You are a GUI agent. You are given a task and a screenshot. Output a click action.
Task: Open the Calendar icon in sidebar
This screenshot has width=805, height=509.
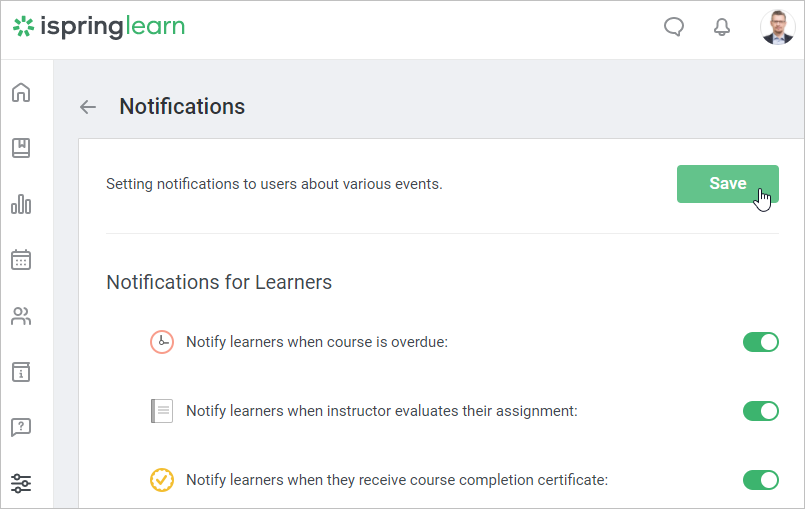pos(21,260)
